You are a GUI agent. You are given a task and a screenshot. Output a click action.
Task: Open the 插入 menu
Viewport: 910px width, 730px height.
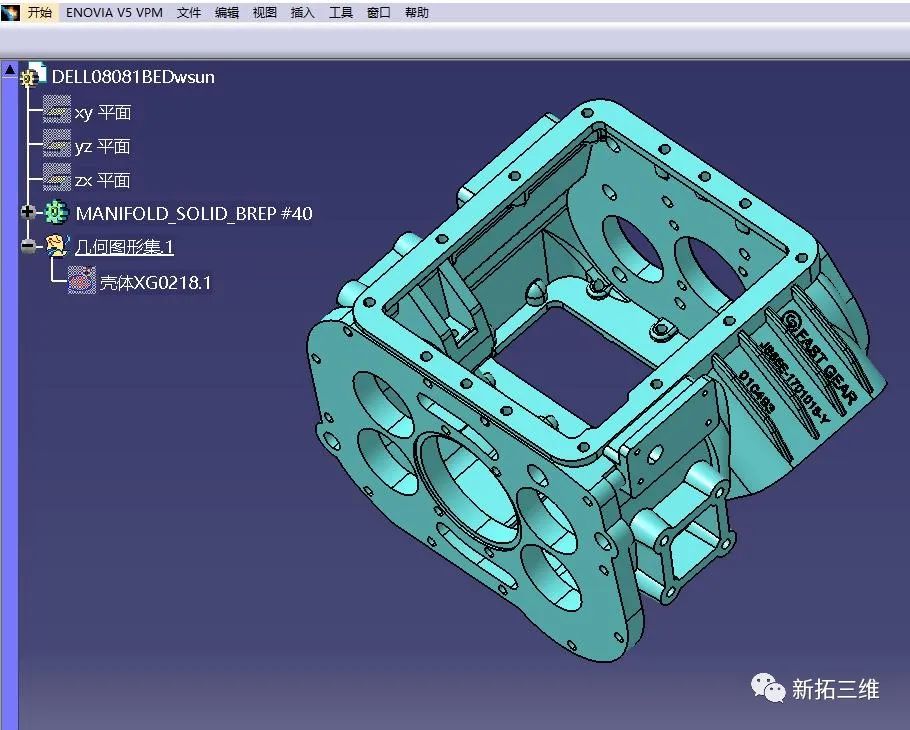[x=302, y=12]
